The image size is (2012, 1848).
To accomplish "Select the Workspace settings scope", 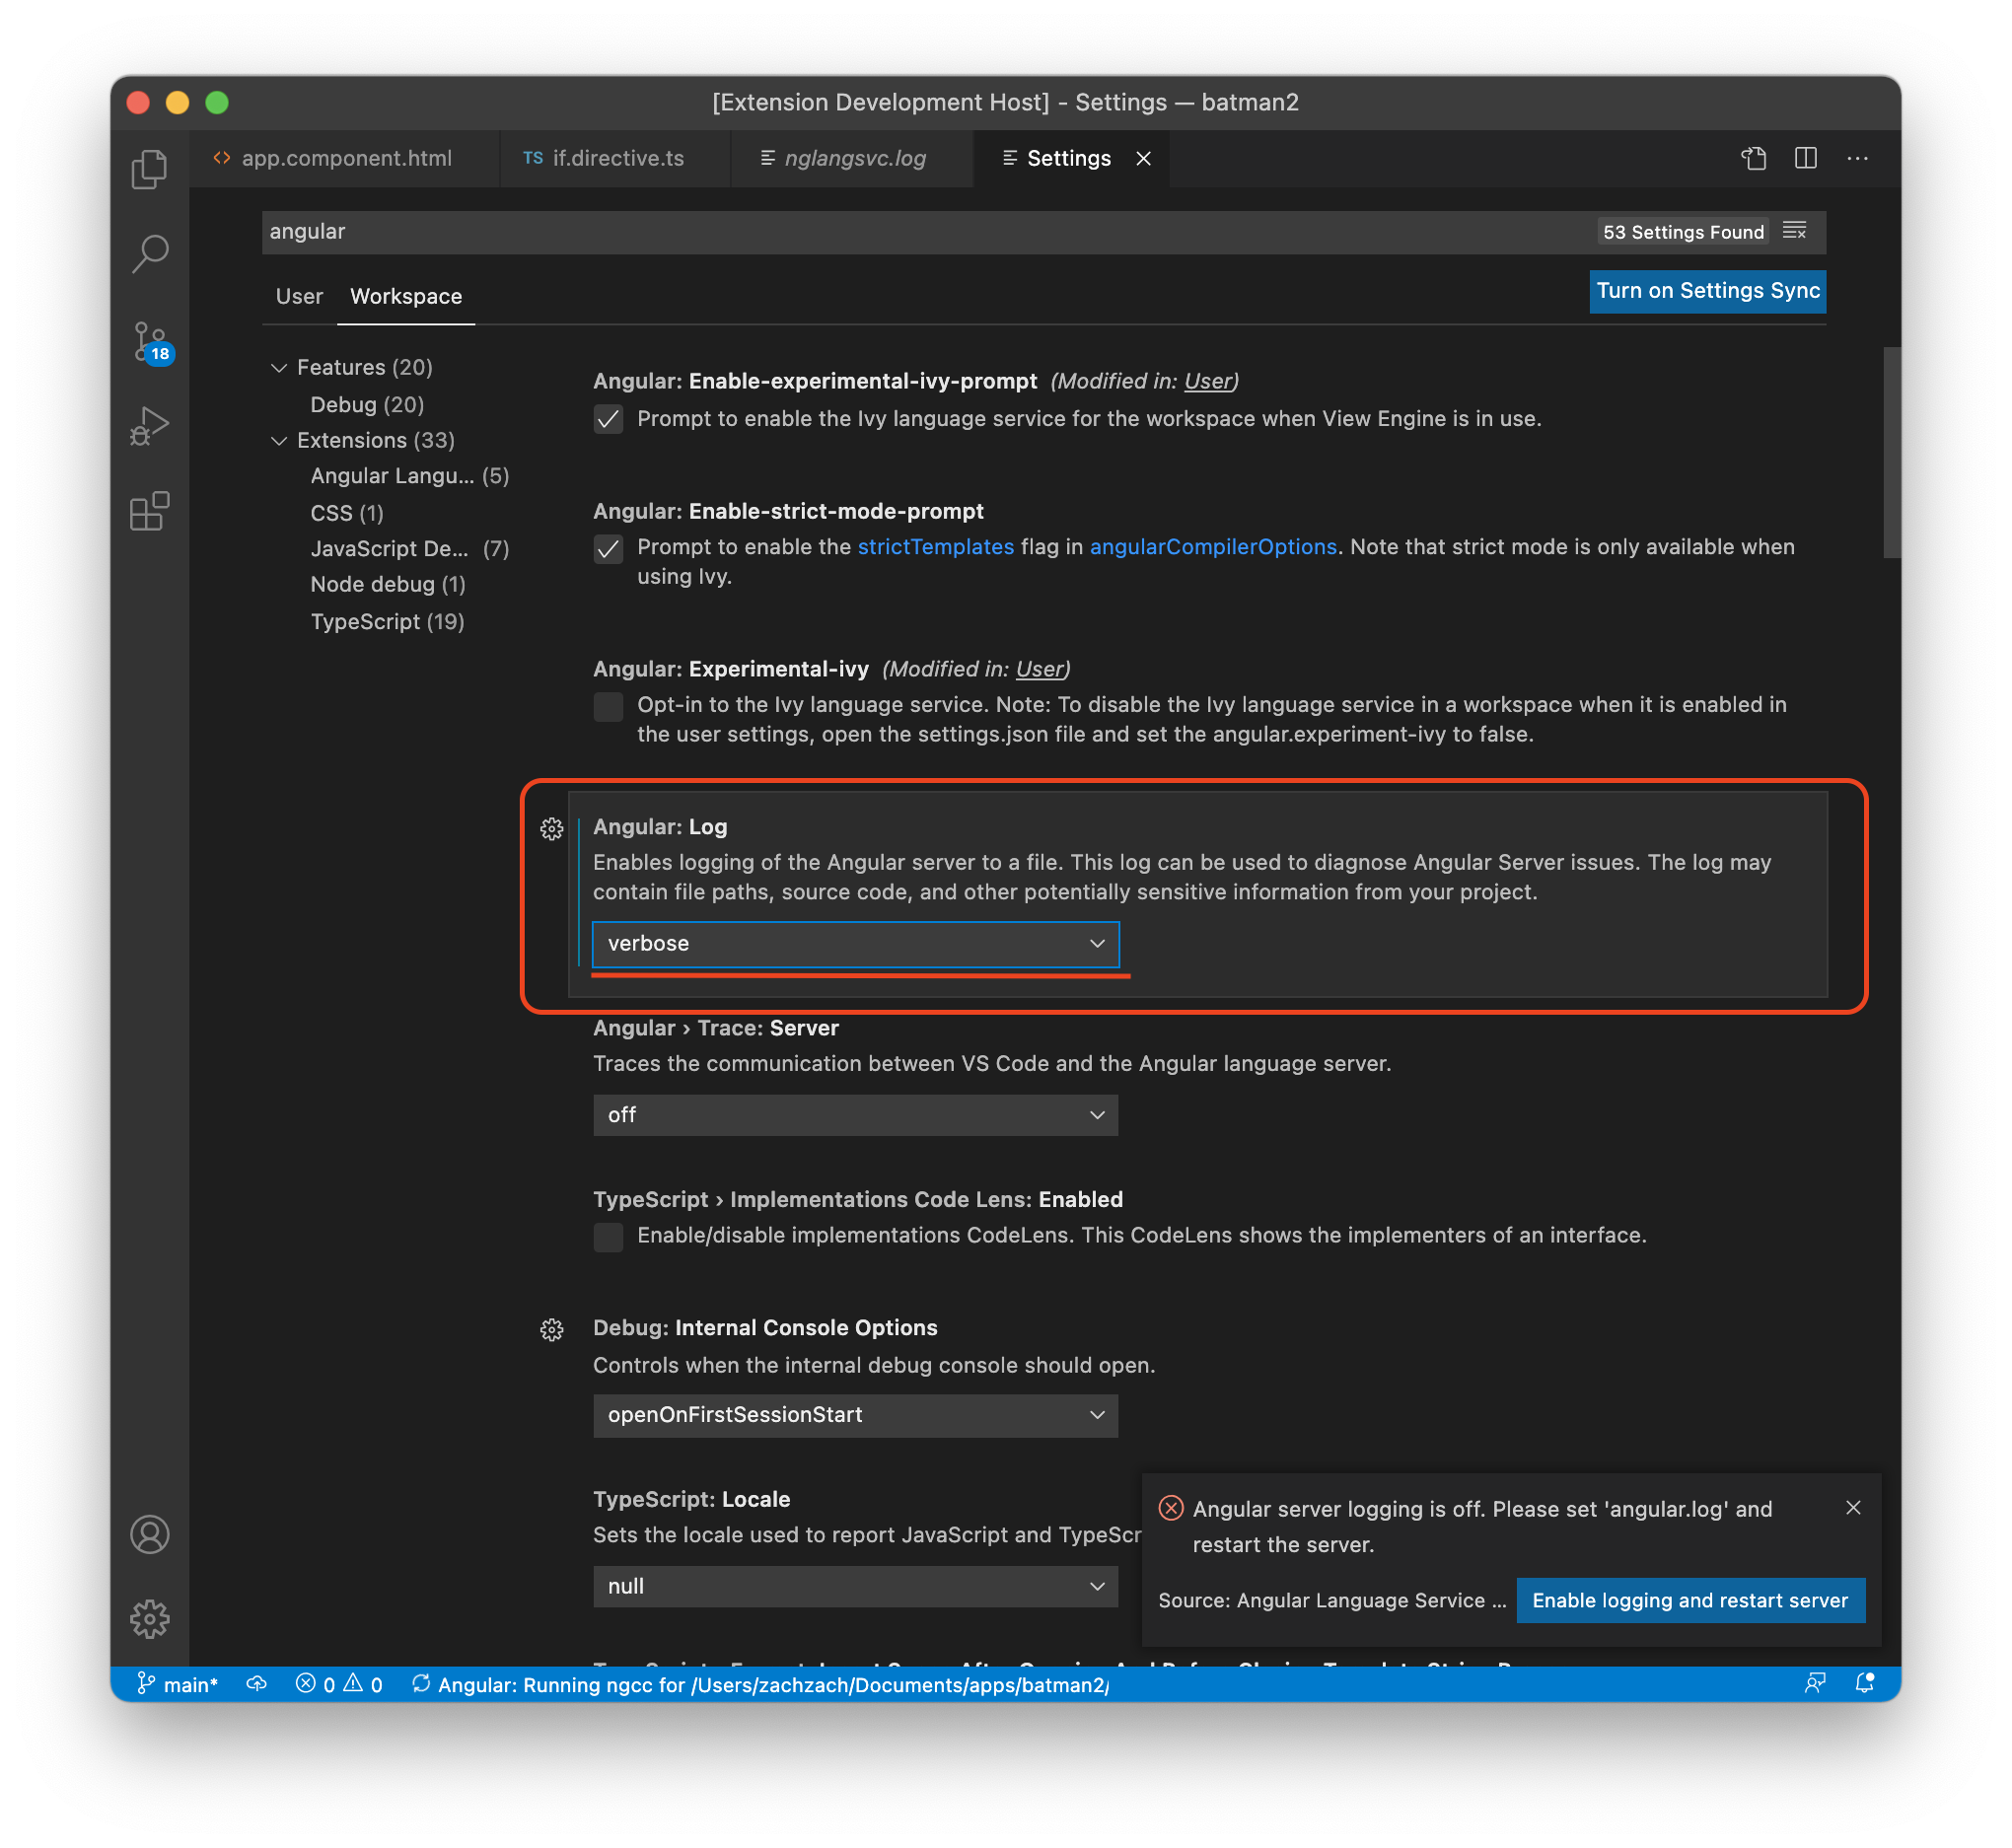I will point(406,297).
